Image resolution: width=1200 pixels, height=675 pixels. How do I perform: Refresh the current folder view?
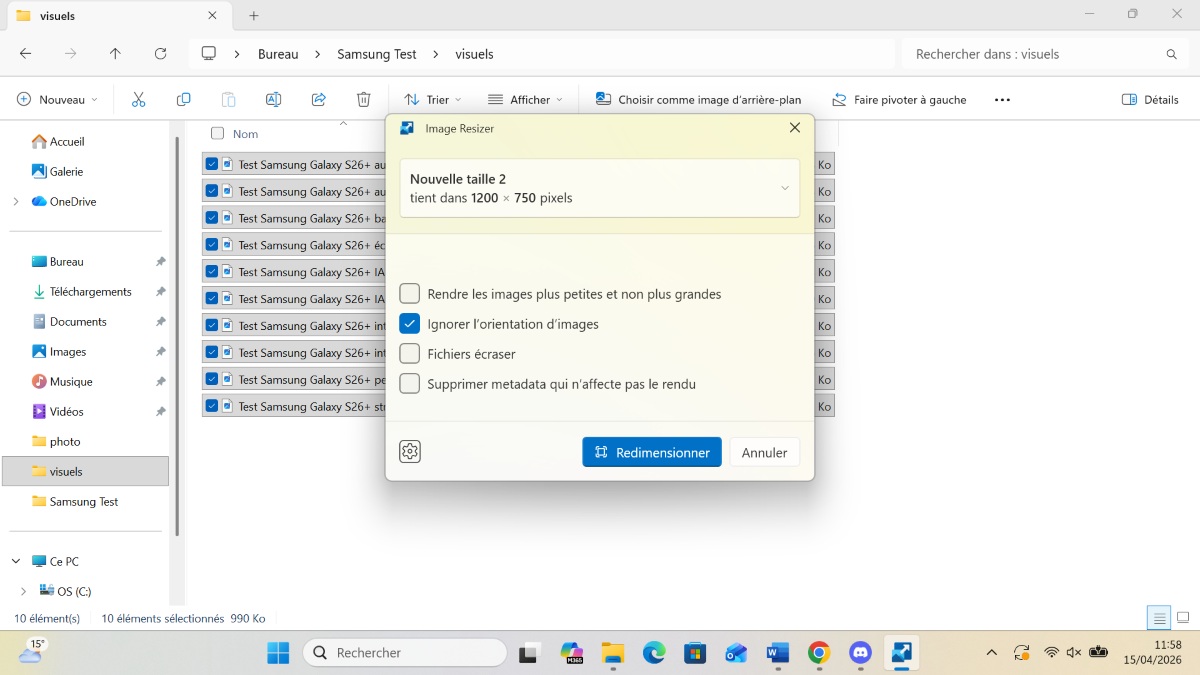[x=160, y=54]
